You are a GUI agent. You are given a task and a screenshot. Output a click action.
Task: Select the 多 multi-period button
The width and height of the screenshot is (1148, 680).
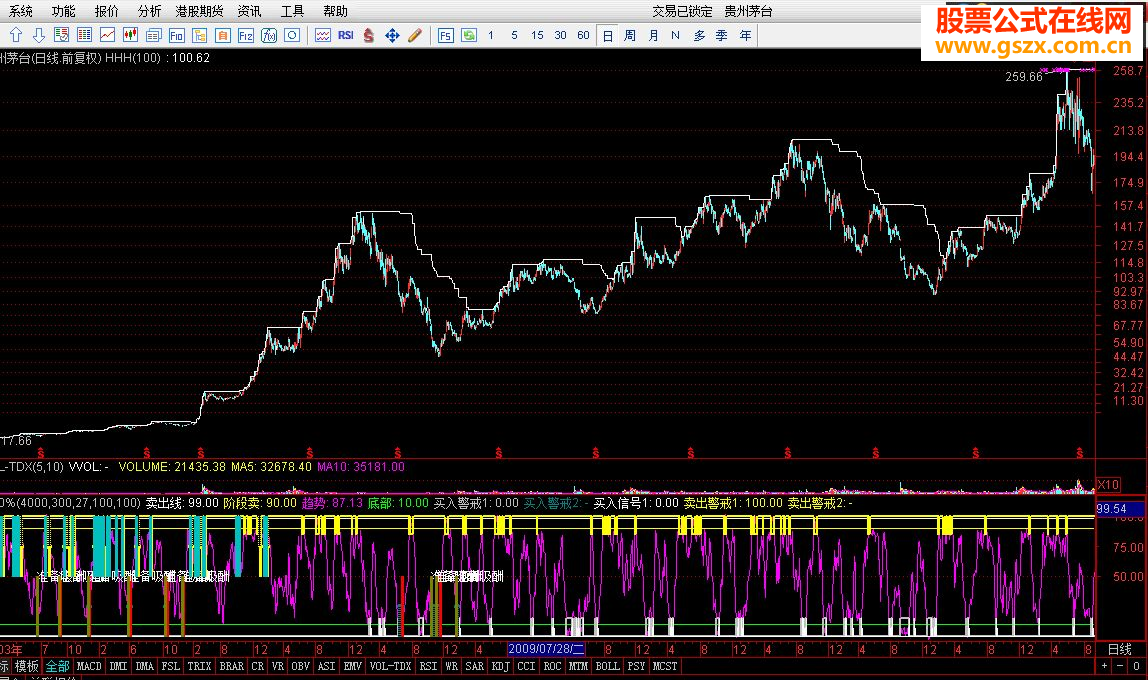pyautogui.click(x=699, y=35)
